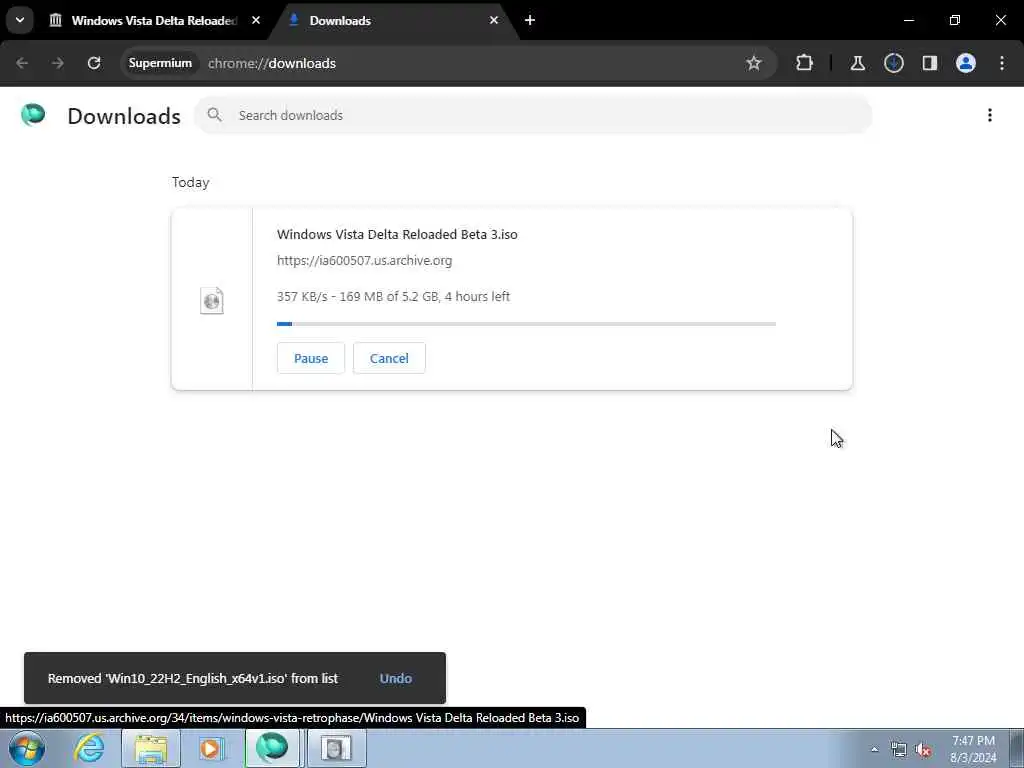Click the ISO file icon
The image size is (1024, 768).
(212, 300)
